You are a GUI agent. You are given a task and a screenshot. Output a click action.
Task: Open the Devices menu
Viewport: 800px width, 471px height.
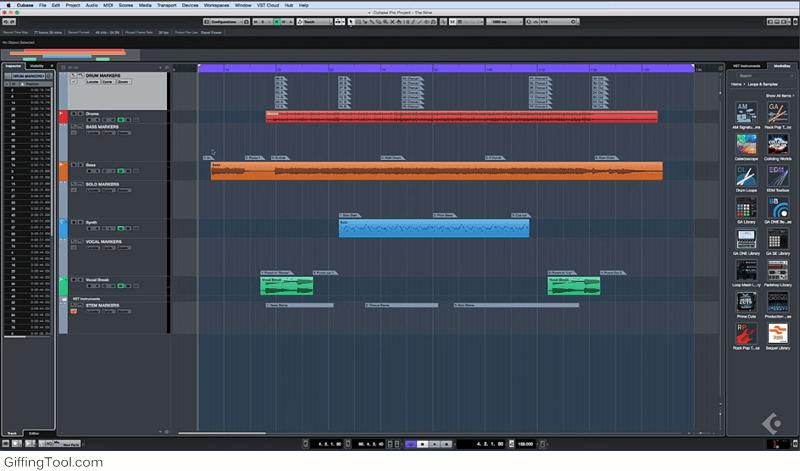click(190, 5)
